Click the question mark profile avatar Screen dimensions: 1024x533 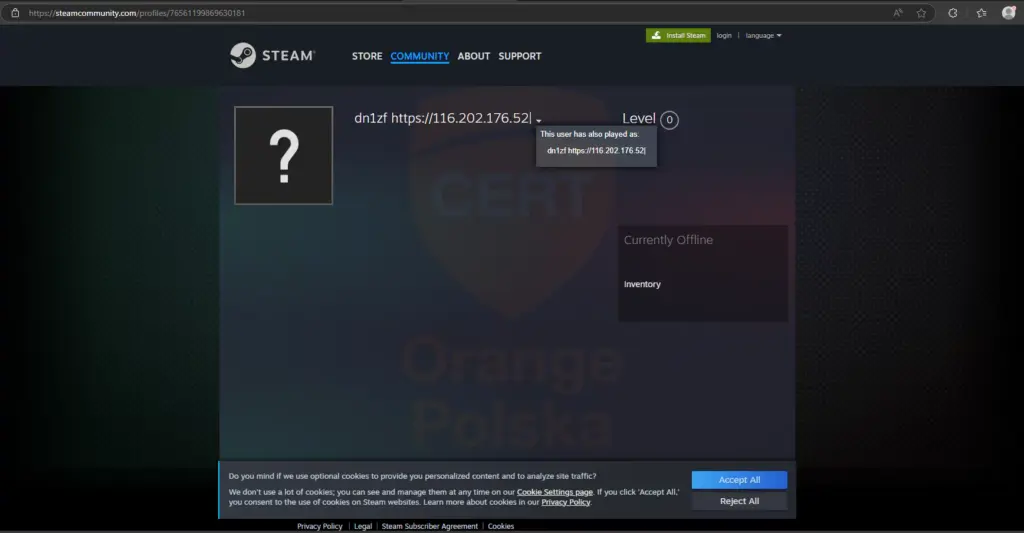pos(283,155)
